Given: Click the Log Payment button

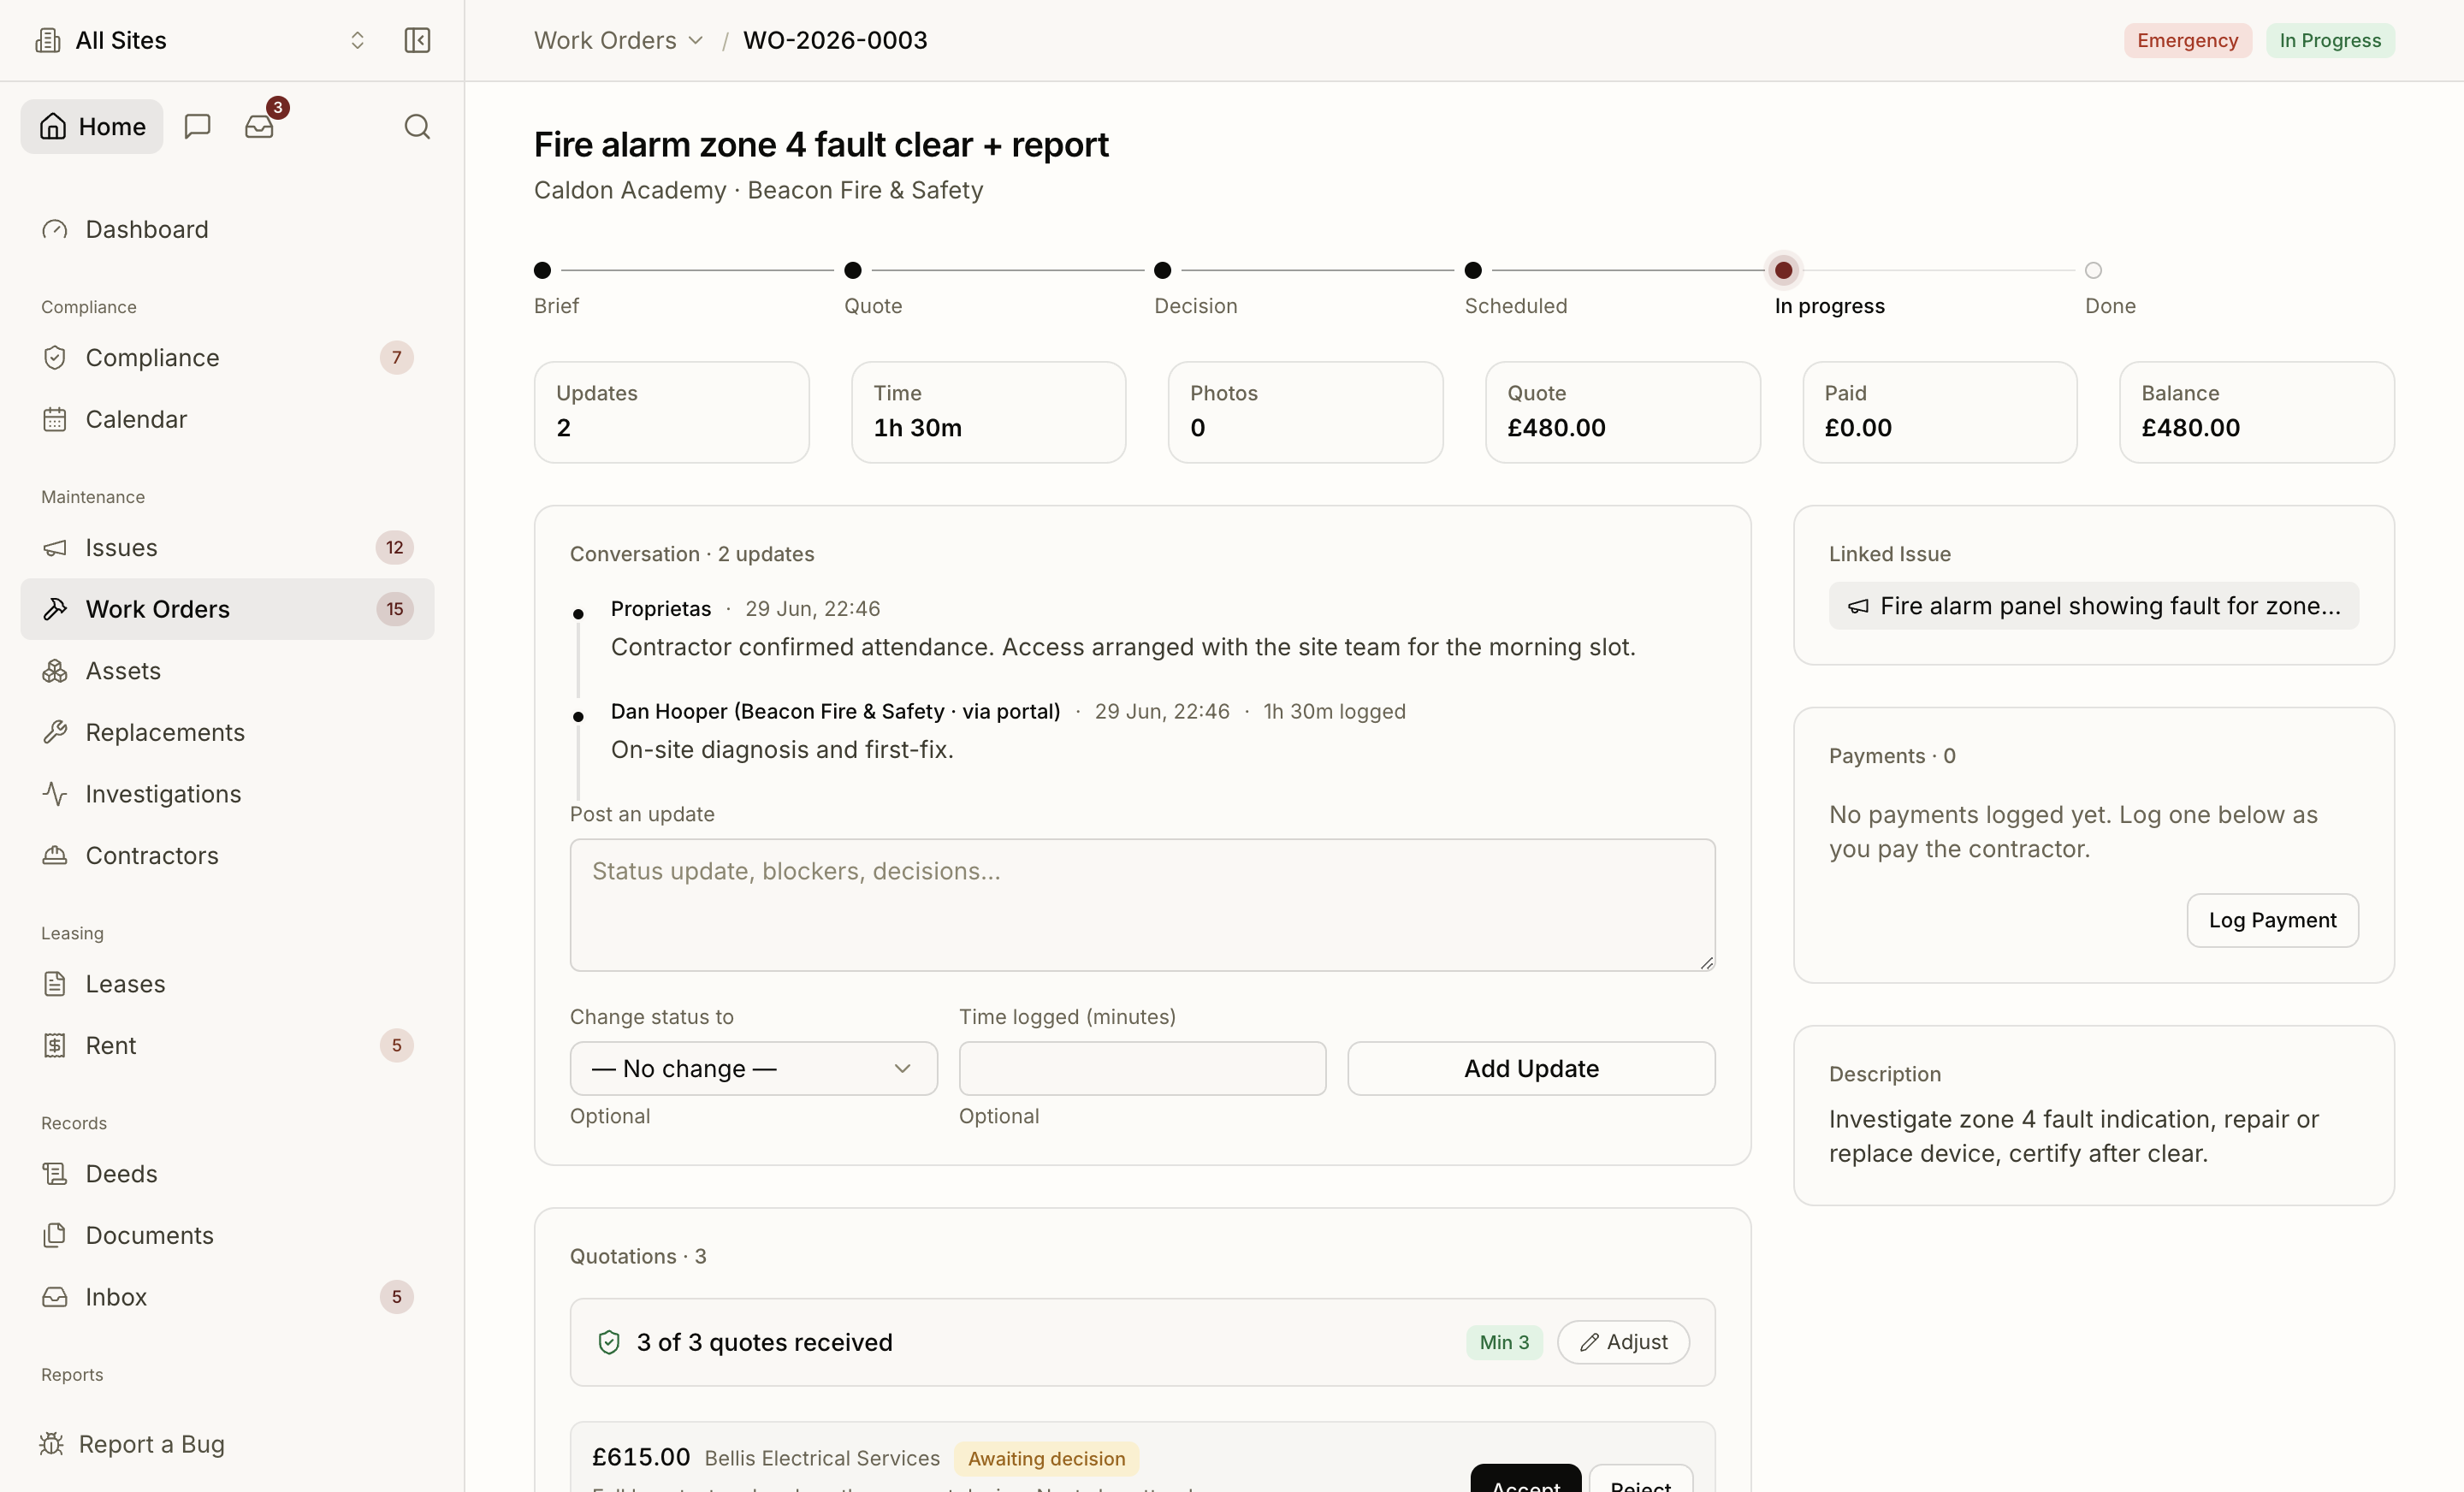Looking at the screenshot, I should coord(2272,920).
